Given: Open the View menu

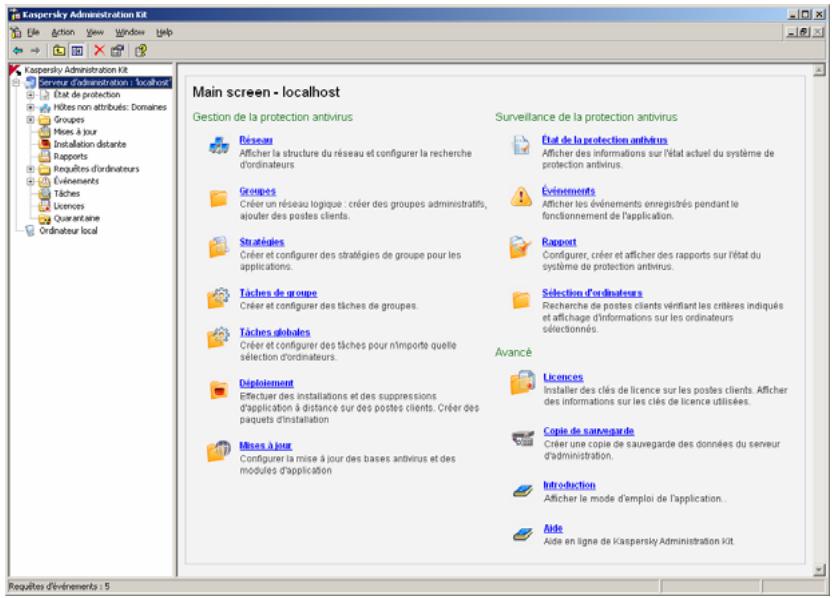Looking at the screenshot, I should tap(95, 32).
